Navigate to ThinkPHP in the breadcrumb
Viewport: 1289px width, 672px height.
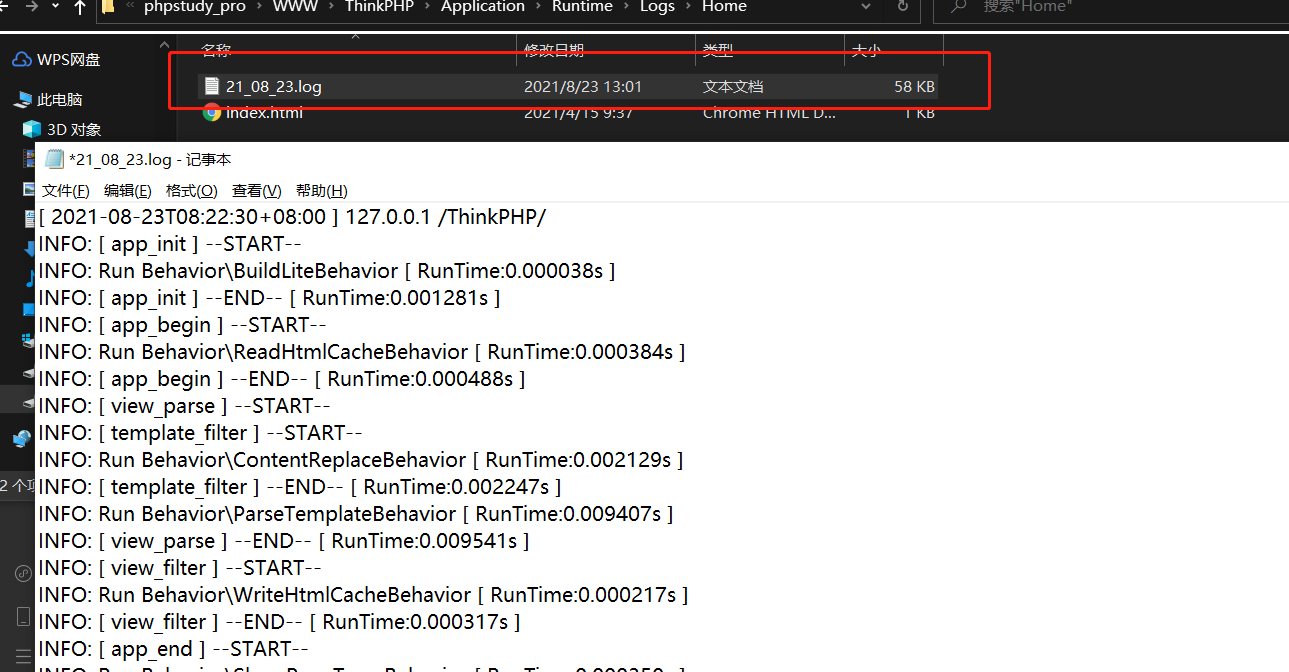[379, 6]
